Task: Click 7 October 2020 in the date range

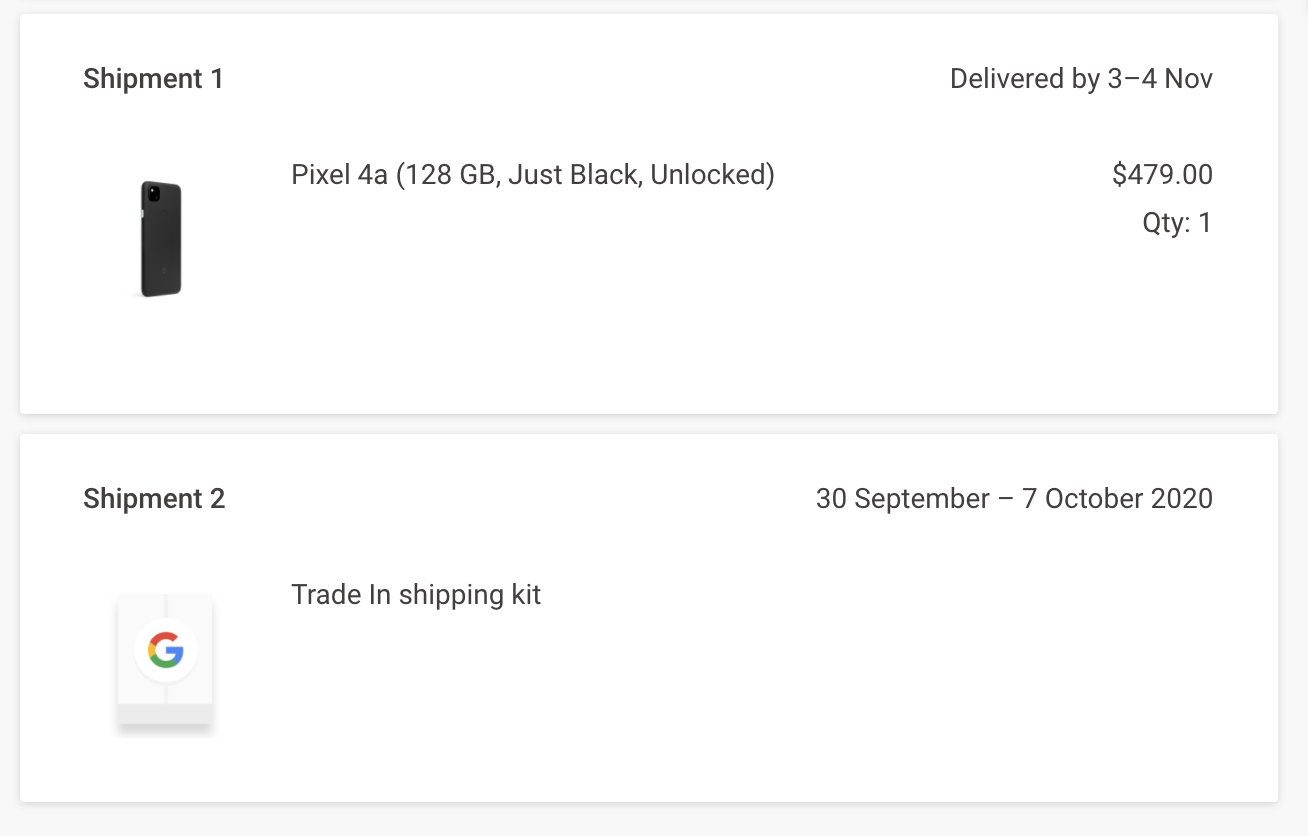Action: click(1117, 499)
